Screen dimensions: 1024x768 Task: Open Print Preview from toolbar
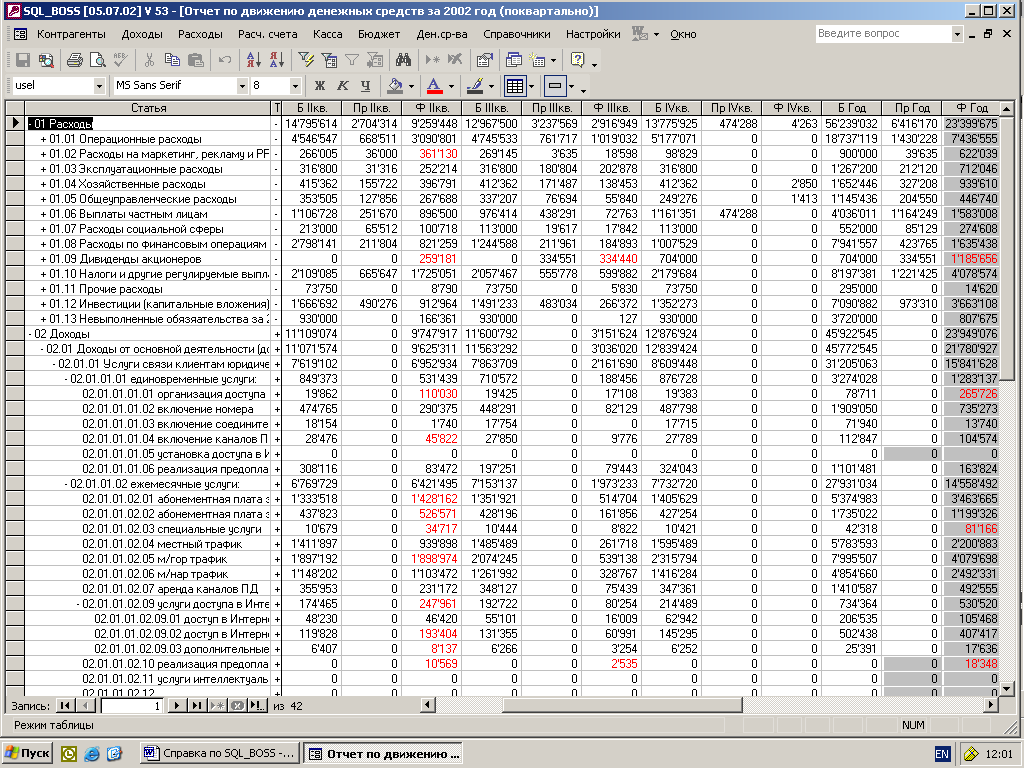pos(96,60)
